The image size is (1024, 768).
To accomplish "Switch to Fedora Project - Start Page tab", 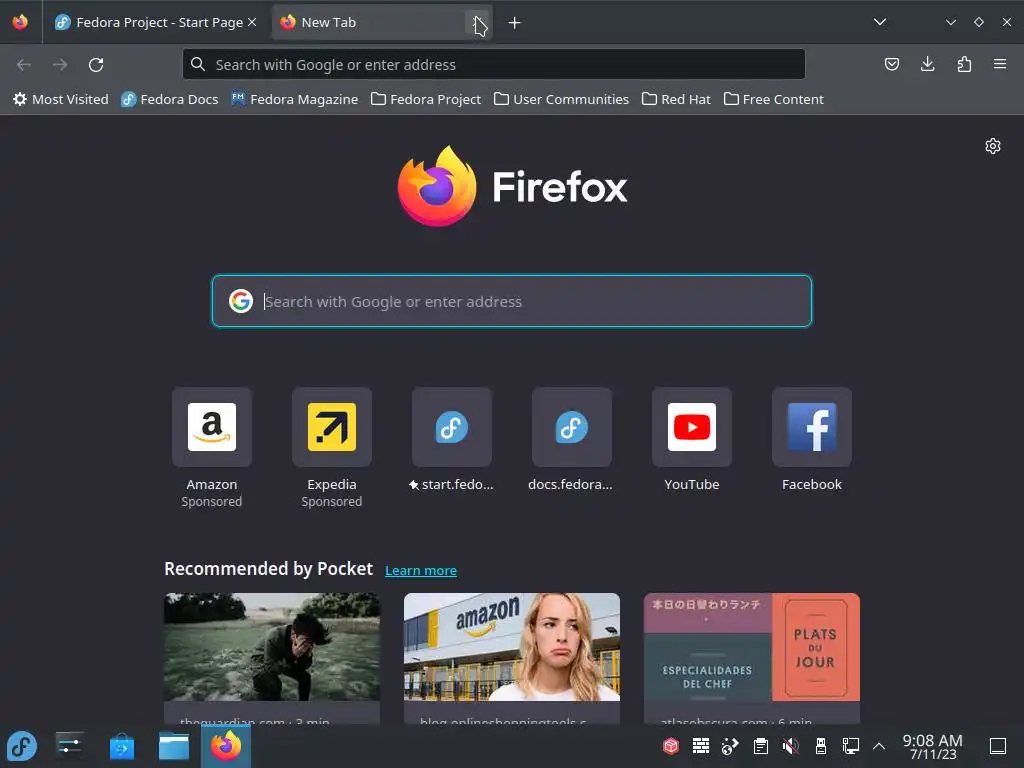I will click(x=157, y=22).
